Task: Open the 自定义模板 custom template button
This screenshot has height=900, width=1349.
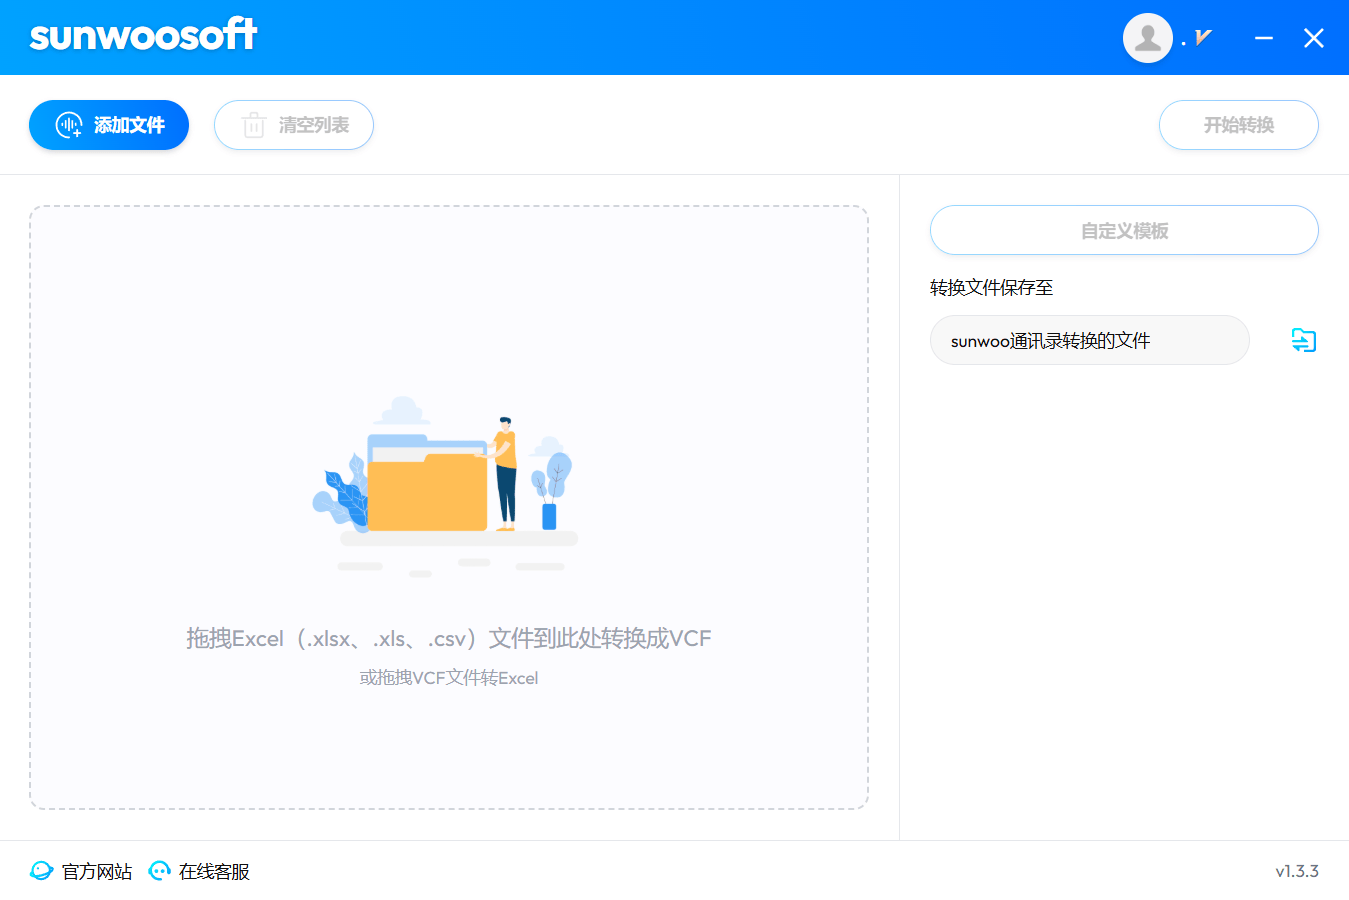Action: pyautogui.click(x=1124, y=230)
